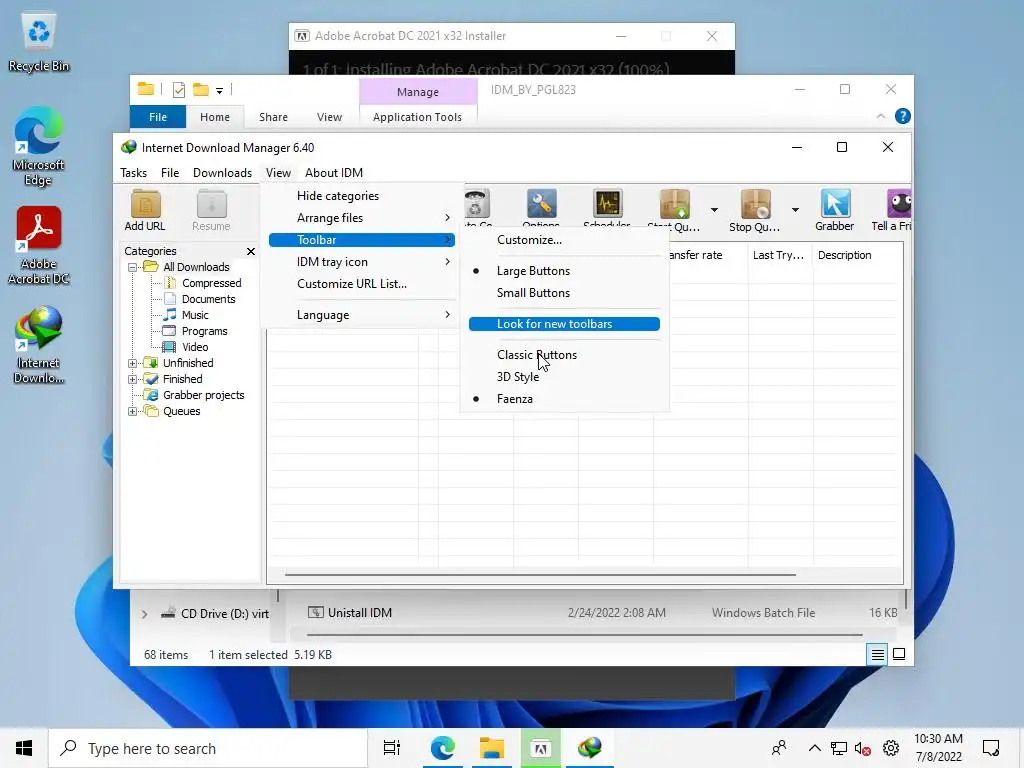1024x768 pixels.
Task: Expand the Queues tree node
Action: 133,411
